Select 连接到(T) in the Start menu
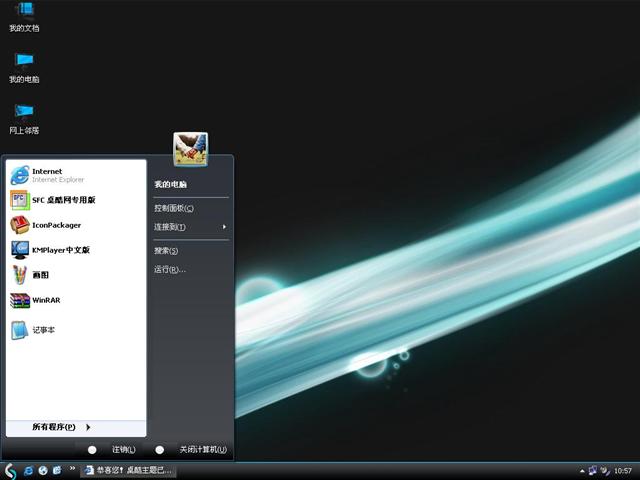Image resolution: width=640 pixels, height=480 pixels. pos(191,227)
